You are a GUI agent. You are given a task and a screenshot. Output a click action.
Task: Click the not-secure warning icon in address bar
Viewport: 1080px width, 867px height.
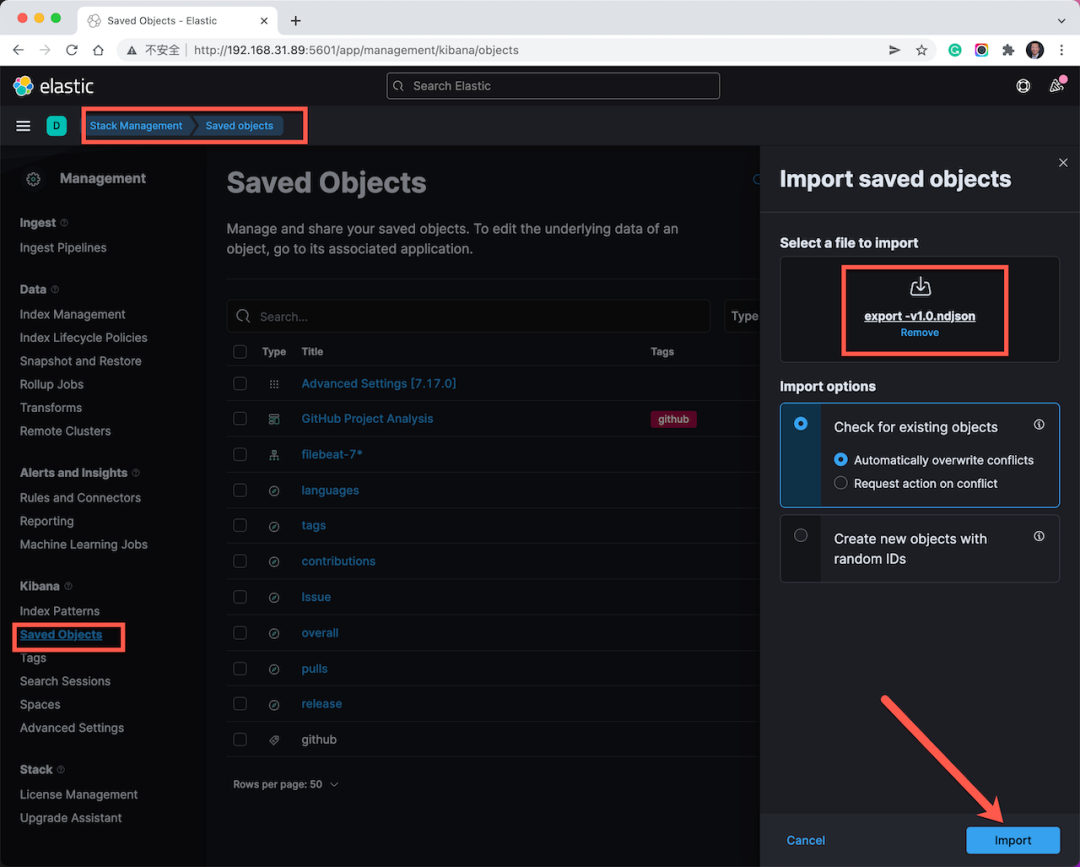(132, 50)
